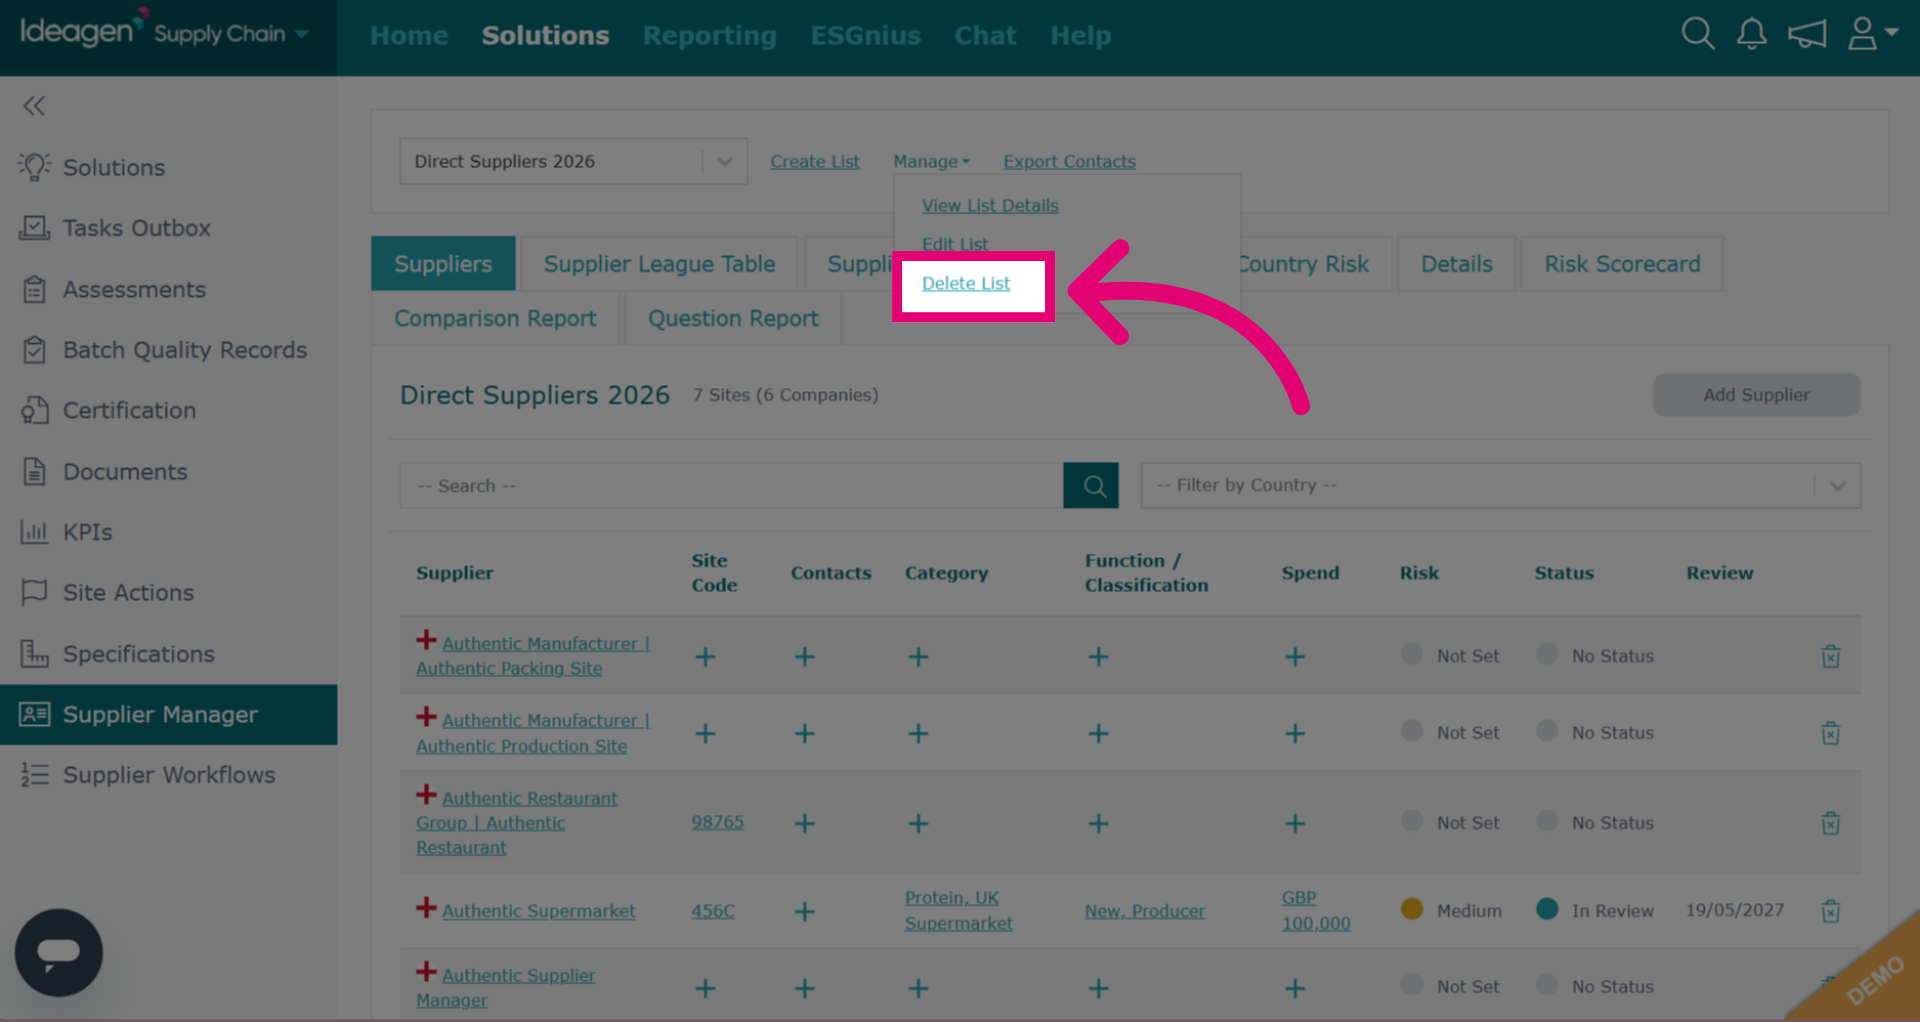1920x1022 pixels.
Task: Open Filter by Country dropdown
Action: click(x=1500, y=485)
